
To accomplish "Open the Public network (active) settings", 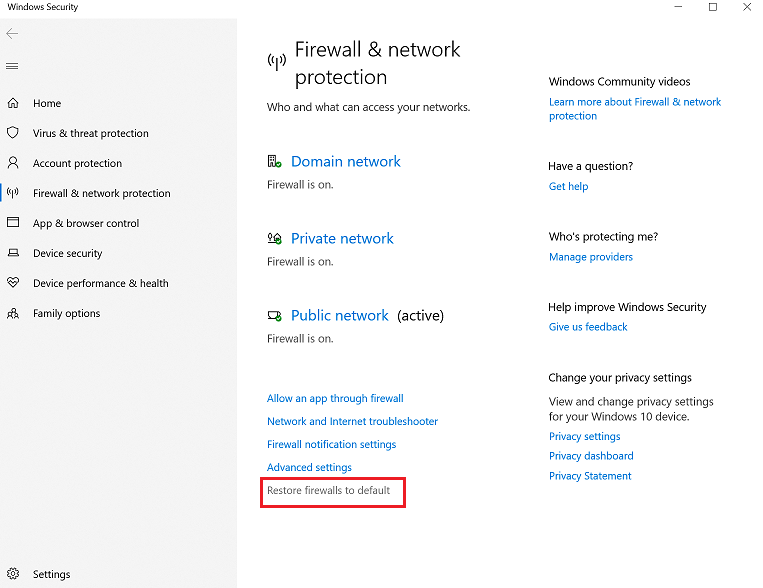I will [x=339, y=315].
